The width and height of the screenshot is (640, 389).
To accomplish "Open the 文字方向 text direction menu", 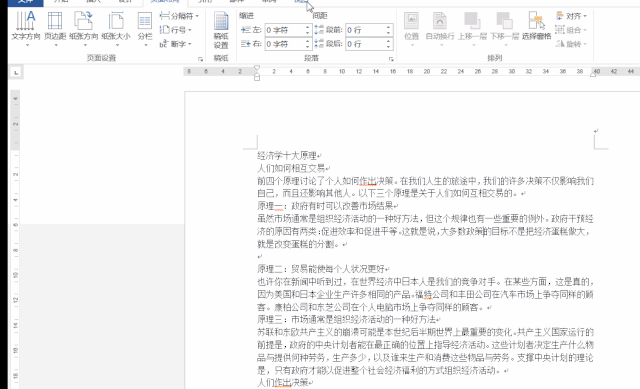I will [x=26, y=29].
